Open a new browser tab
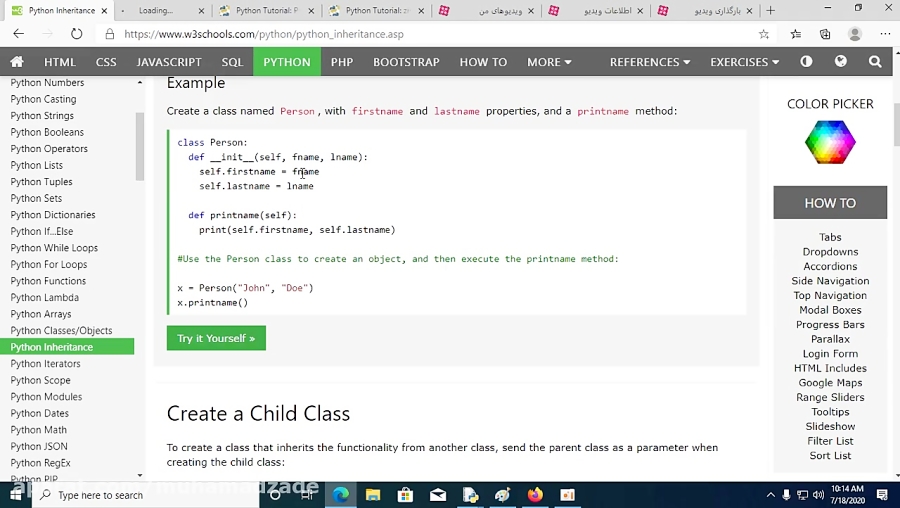Viewport: 900px width, 508px height. [770, 10]
